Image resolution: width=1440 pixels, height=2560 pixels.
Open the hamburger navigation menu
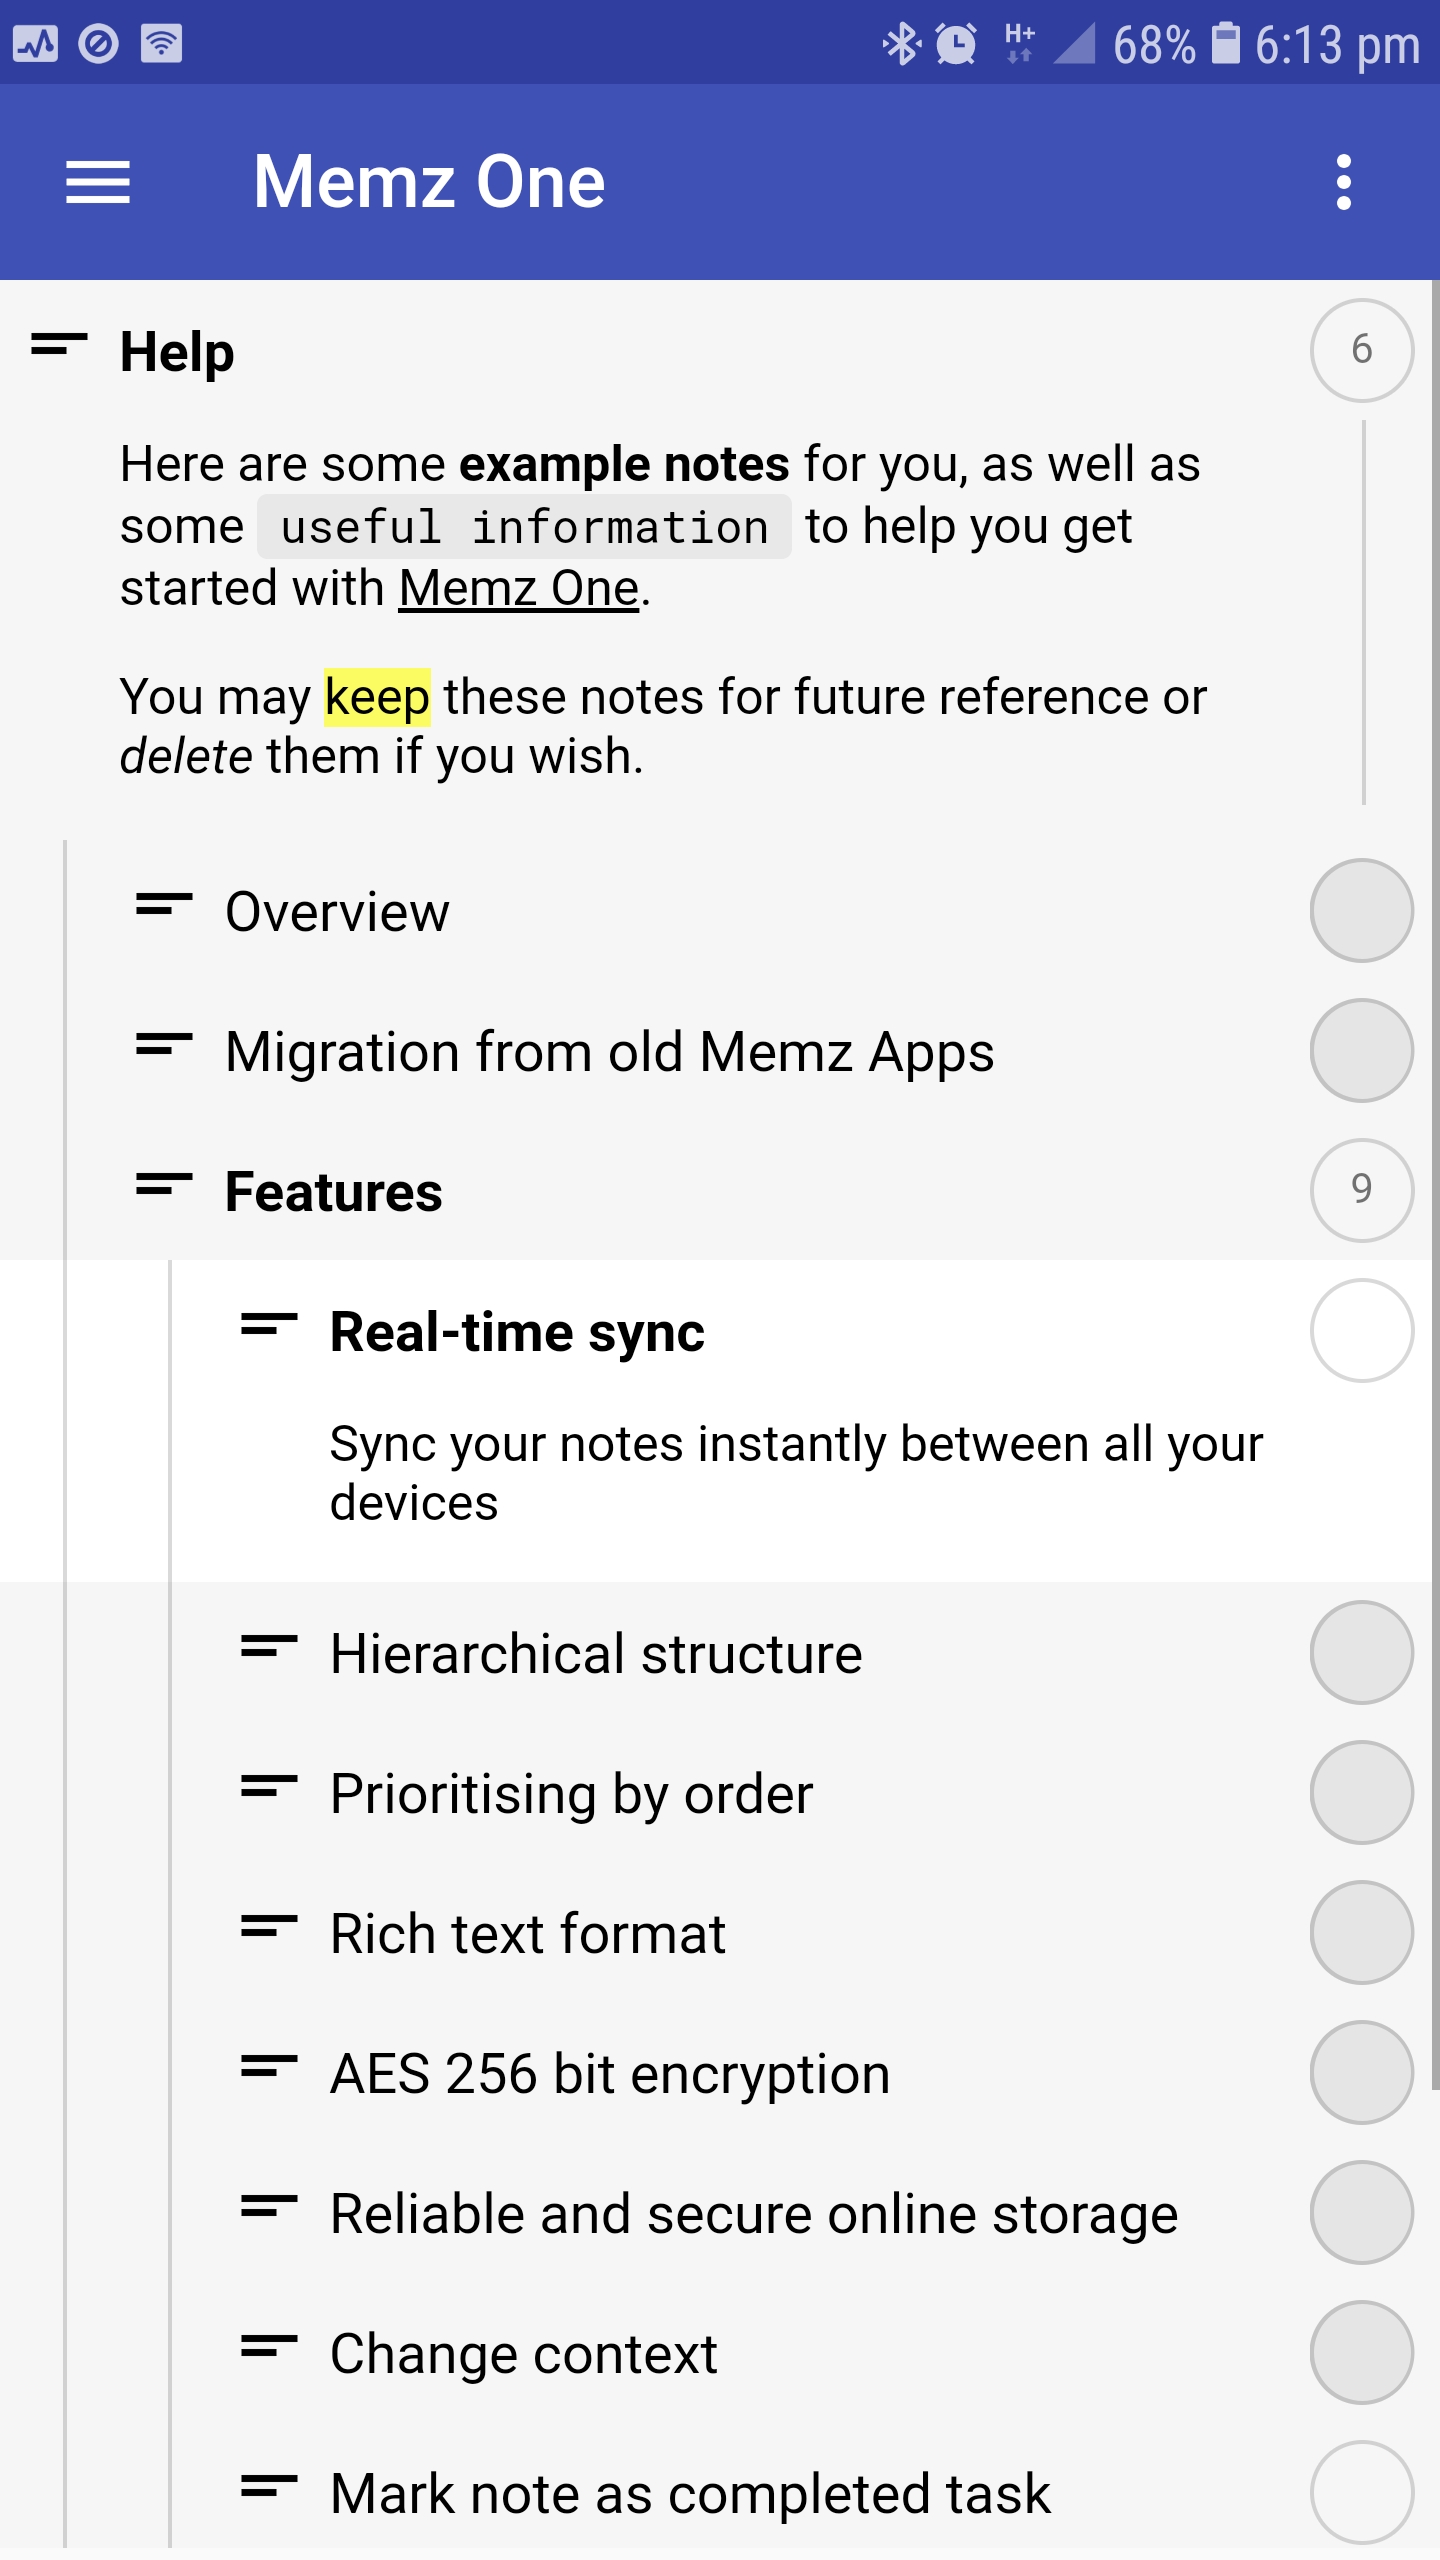tap(98, 182)
